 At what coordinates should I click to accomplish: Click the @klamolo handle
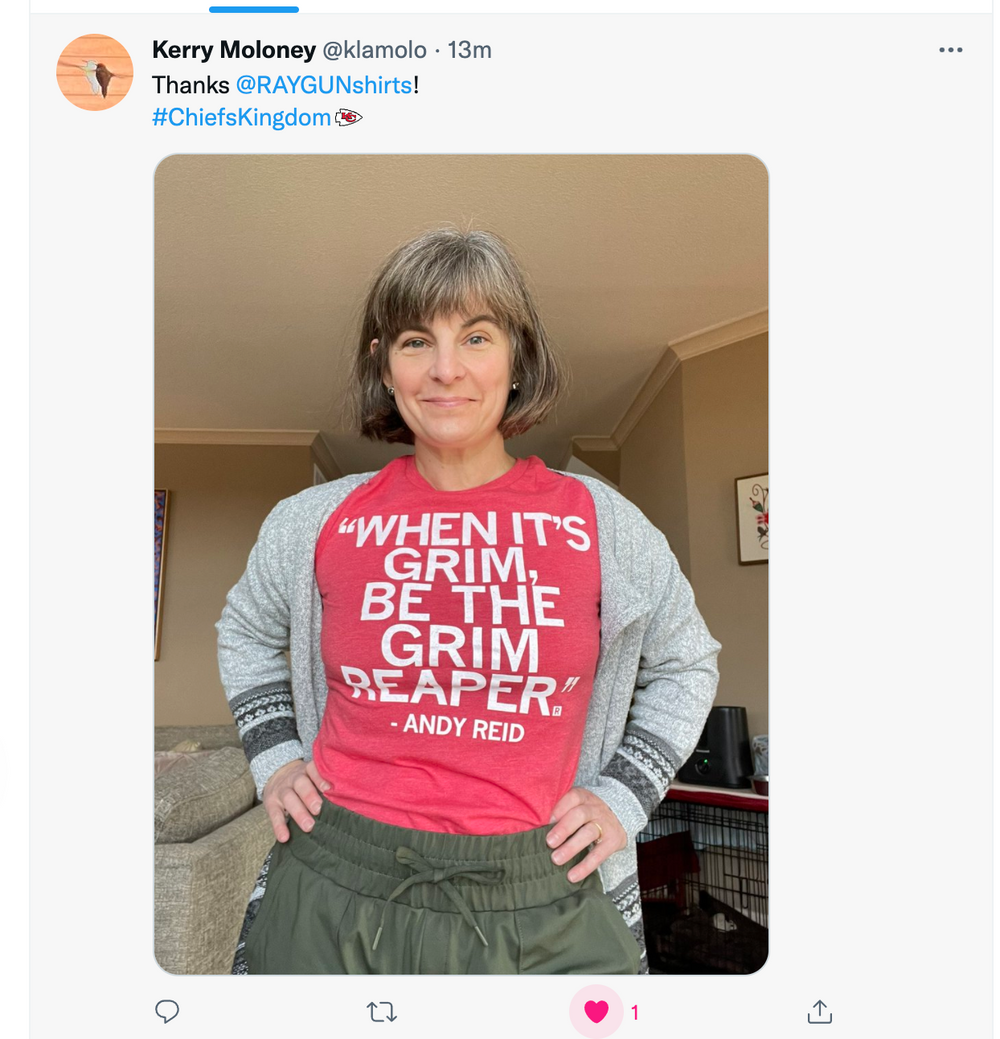(374, 50)
